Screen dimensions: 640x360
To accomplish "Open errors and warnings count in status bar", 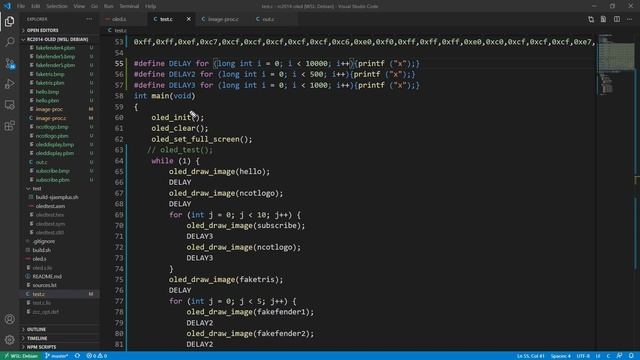I will pyautogui.click(x=96, y=356).
